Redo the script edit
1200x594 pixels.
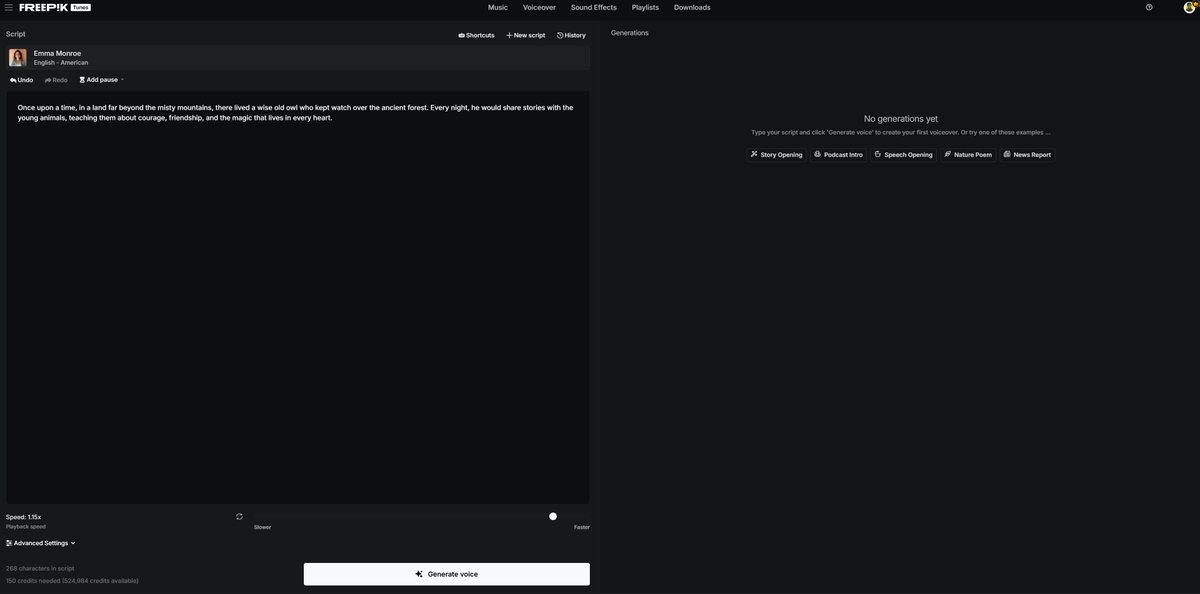(56, 80)
